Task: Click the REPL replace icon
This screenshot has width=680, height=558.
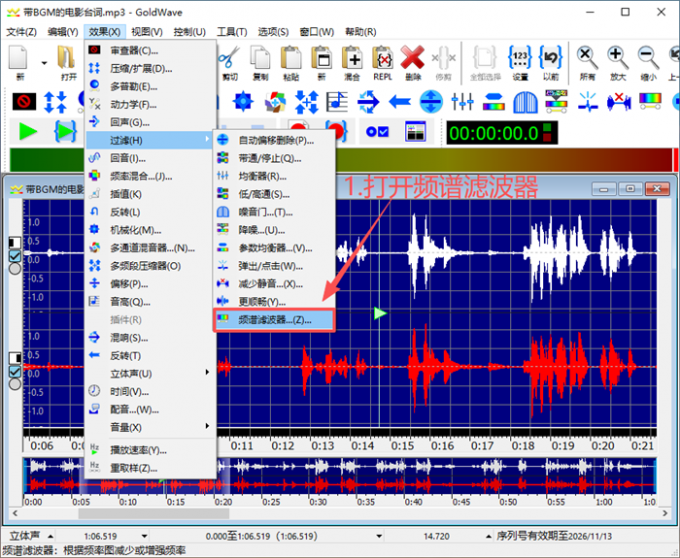Action: 383,58
